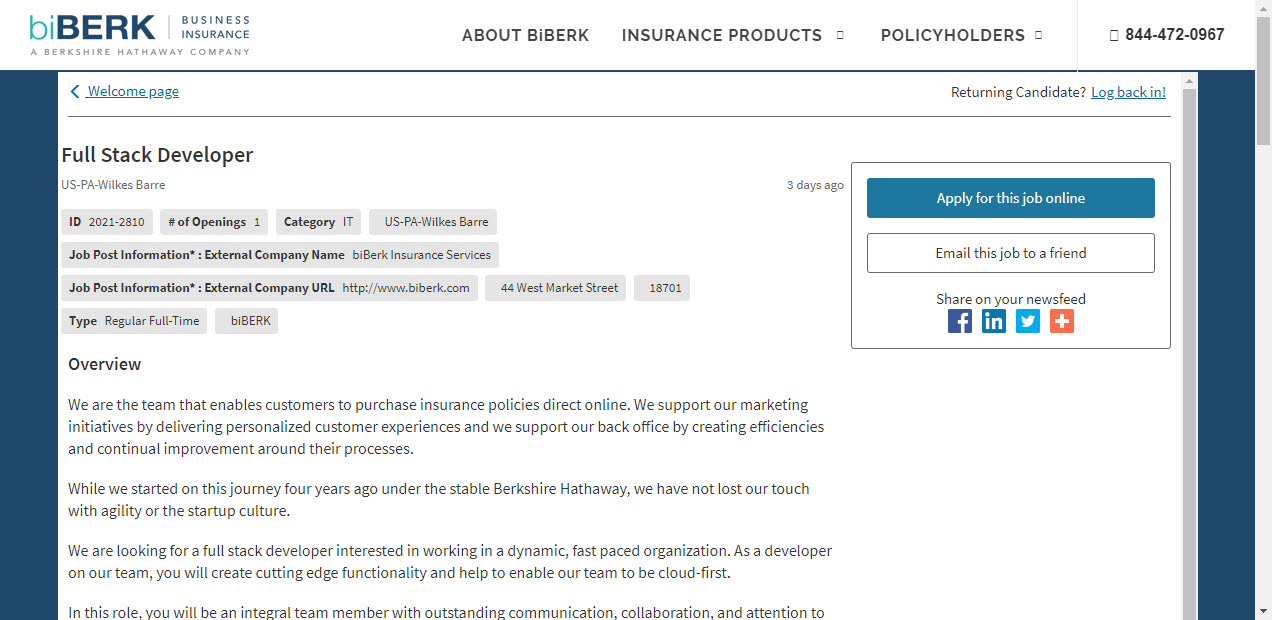Click the Full Stack Developer heading
This screenshot has height=620, width=1272.
[x=157, y=155]
